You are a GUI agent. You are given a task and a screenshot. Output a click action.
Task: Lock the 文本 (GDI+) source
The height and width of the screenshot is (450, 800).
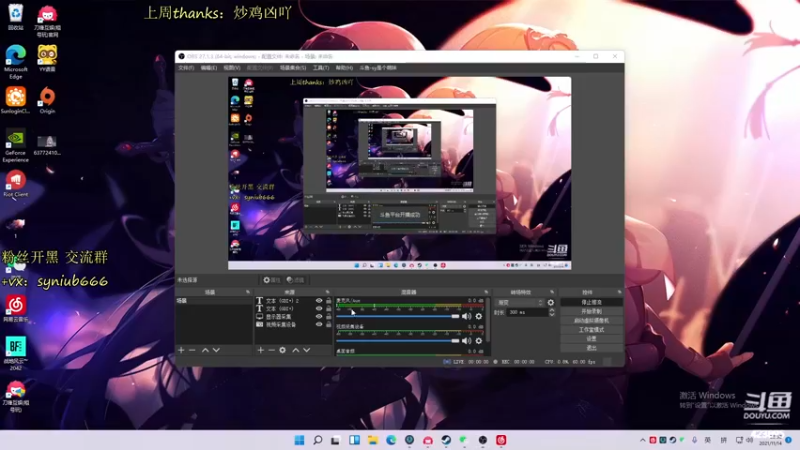(x=329, y=309)
